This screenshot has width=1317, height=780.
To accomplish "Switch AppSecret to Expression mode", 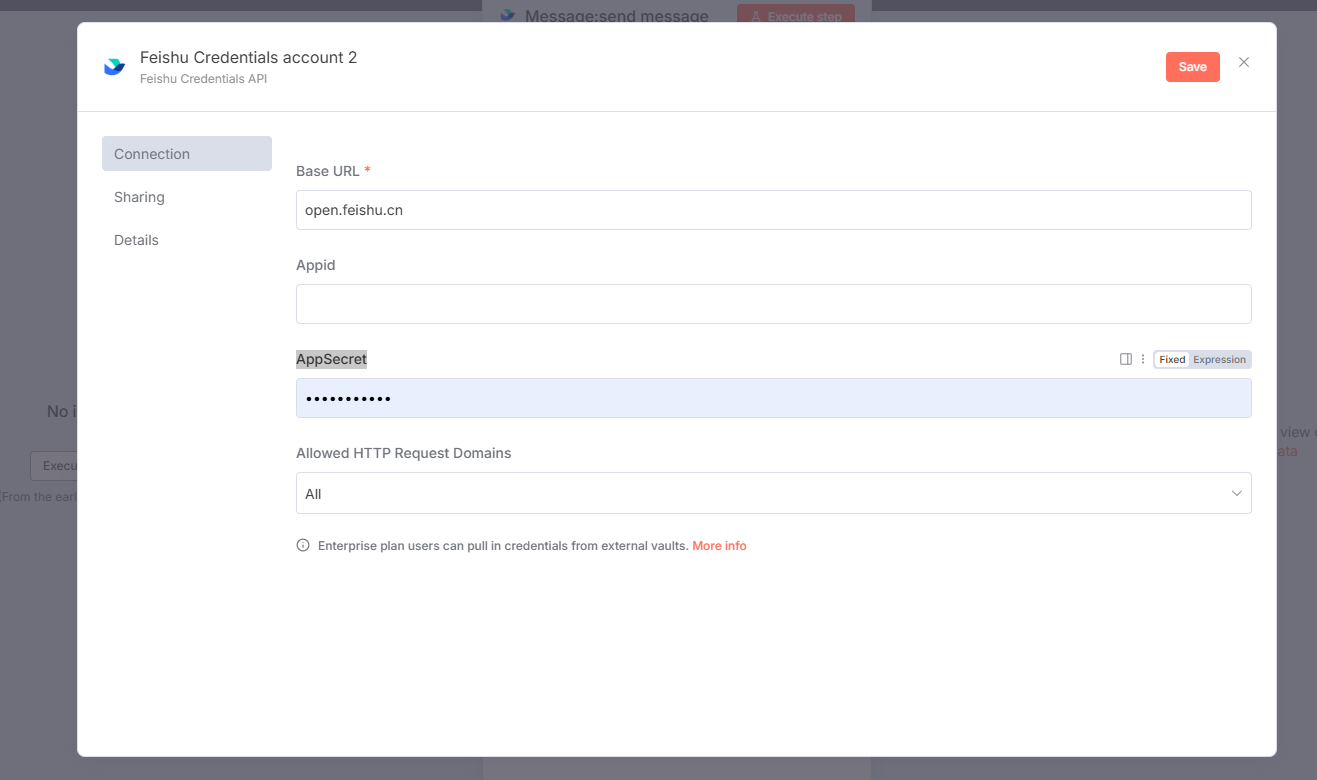I will pyautogui.click(x=1219, y=359).
